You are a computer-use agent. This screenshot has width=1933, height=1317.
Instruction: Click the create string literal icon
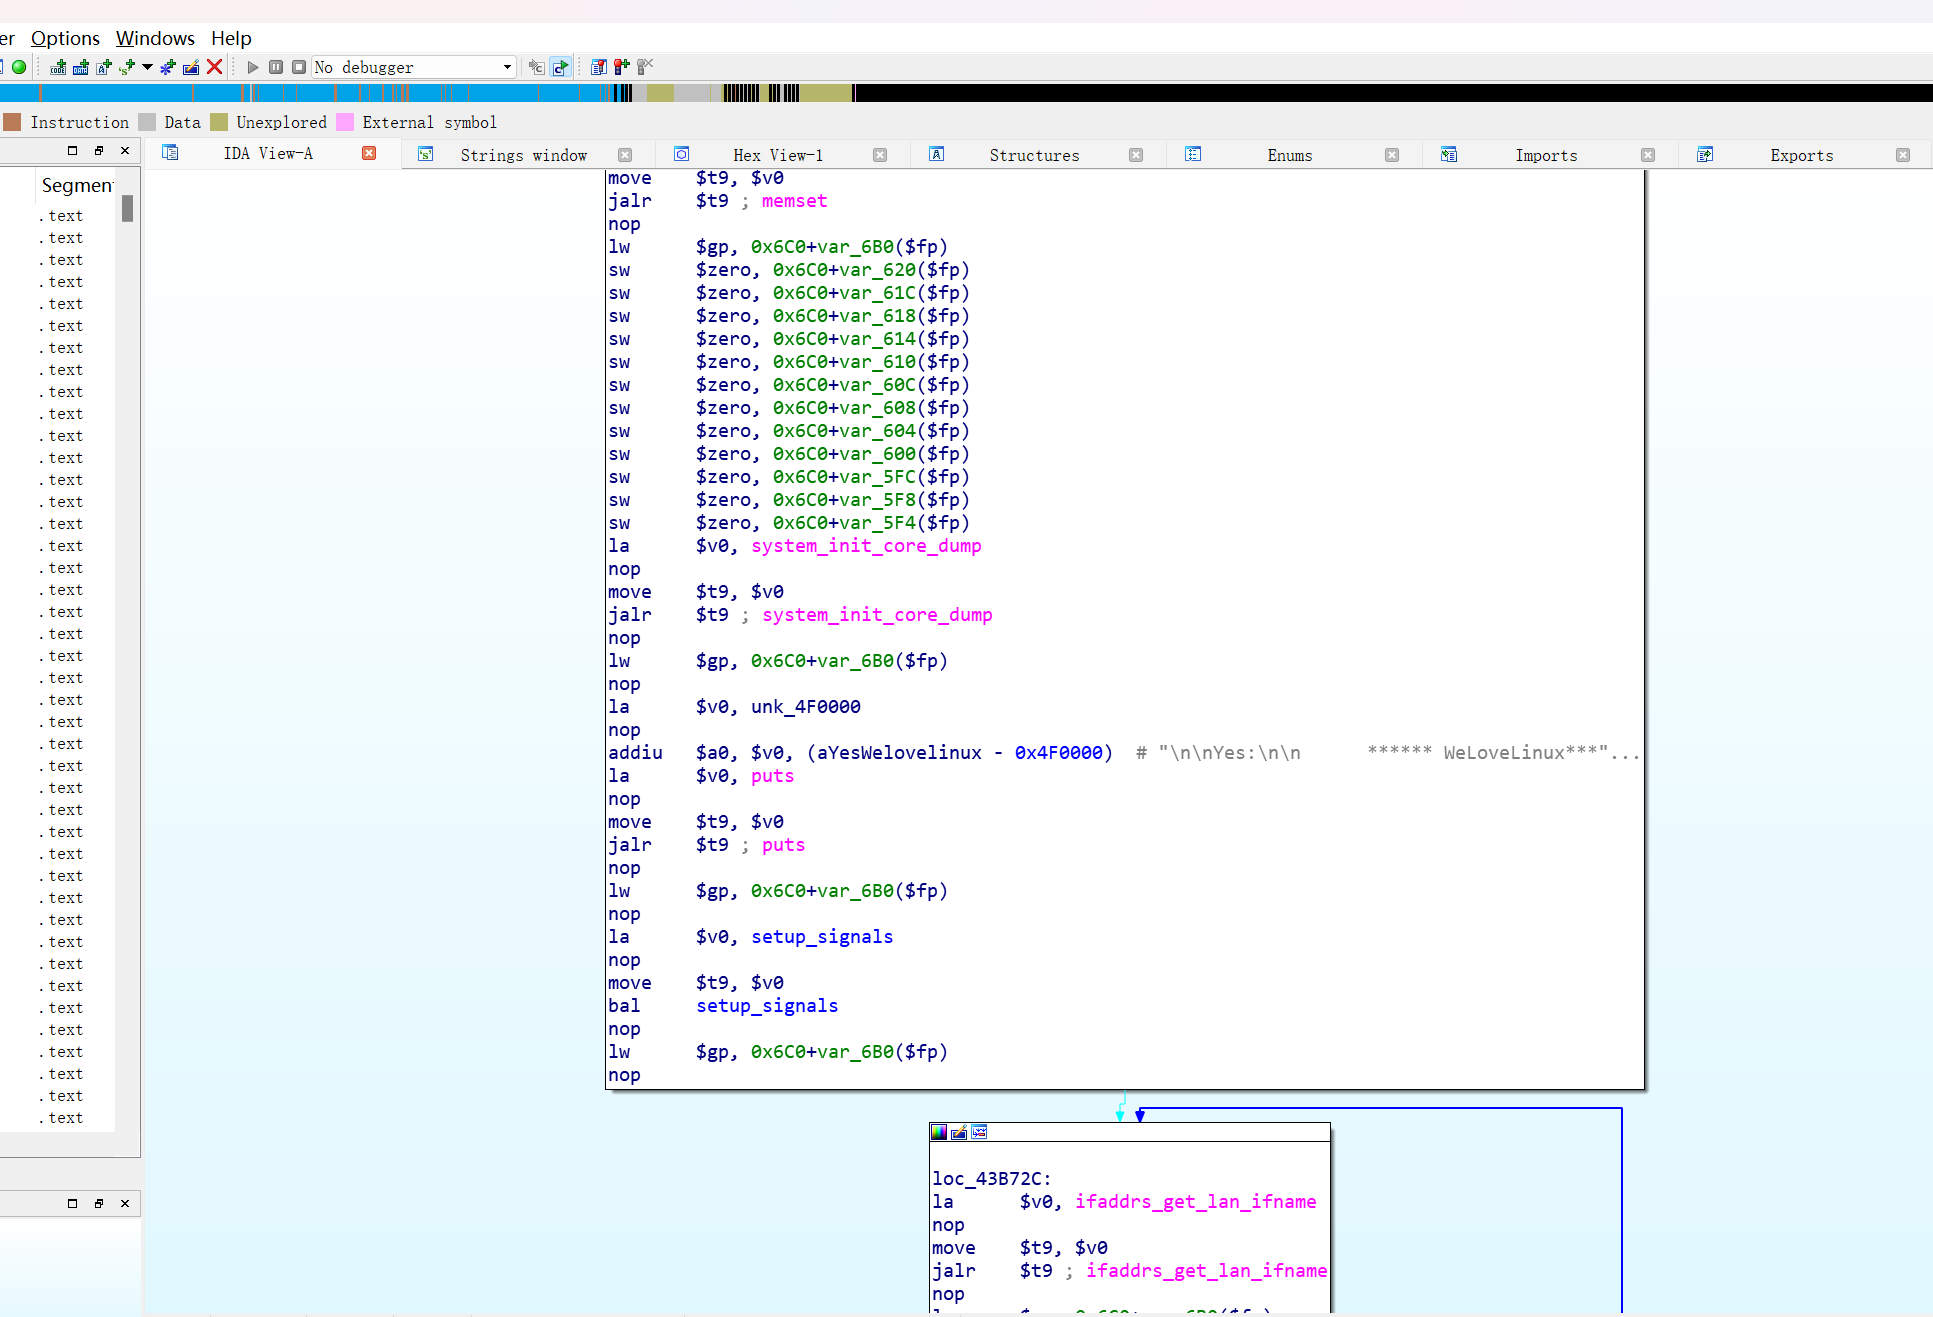(x=126, y=67)
